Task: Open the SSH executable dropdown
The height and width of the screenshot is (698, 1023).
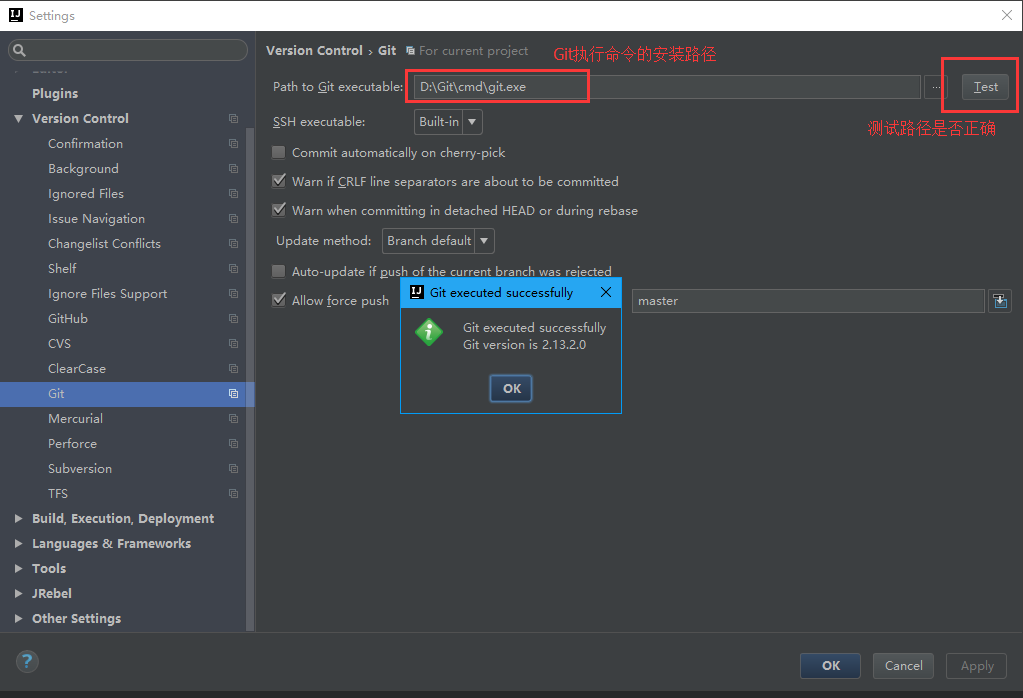Action: pos(448,122)
